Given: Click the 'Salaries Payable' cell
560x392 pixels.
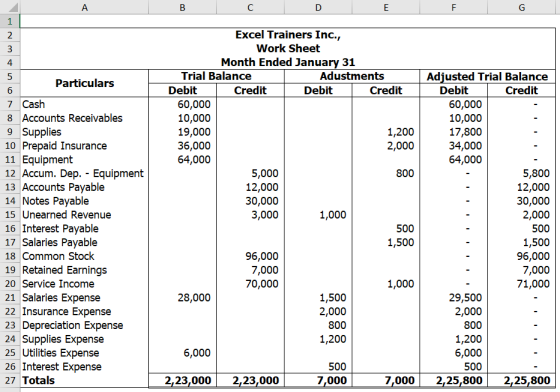Looking at the screenshot, I should (84, 242).
